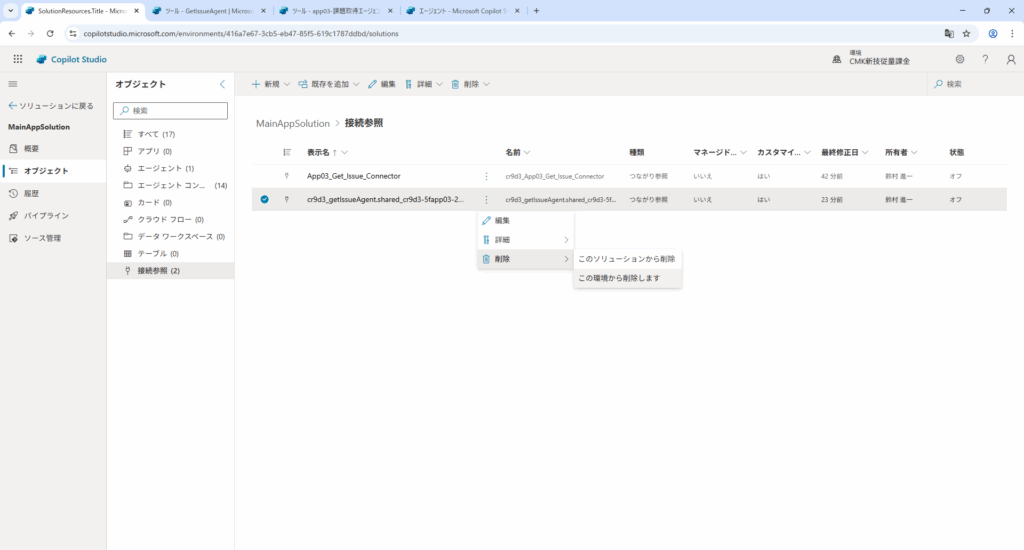
Task: Select エージェント (1) in the object tree
Action: coord(165,168)
